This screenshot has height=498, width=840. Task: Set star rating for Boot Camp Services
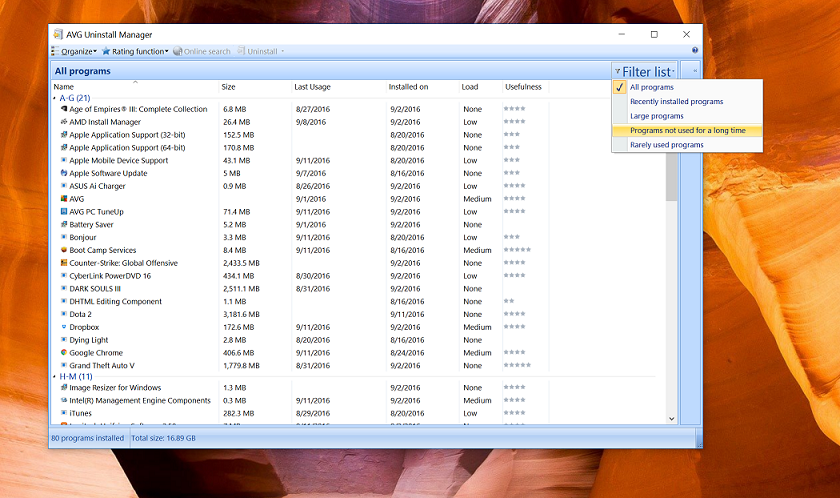[517, 250]
